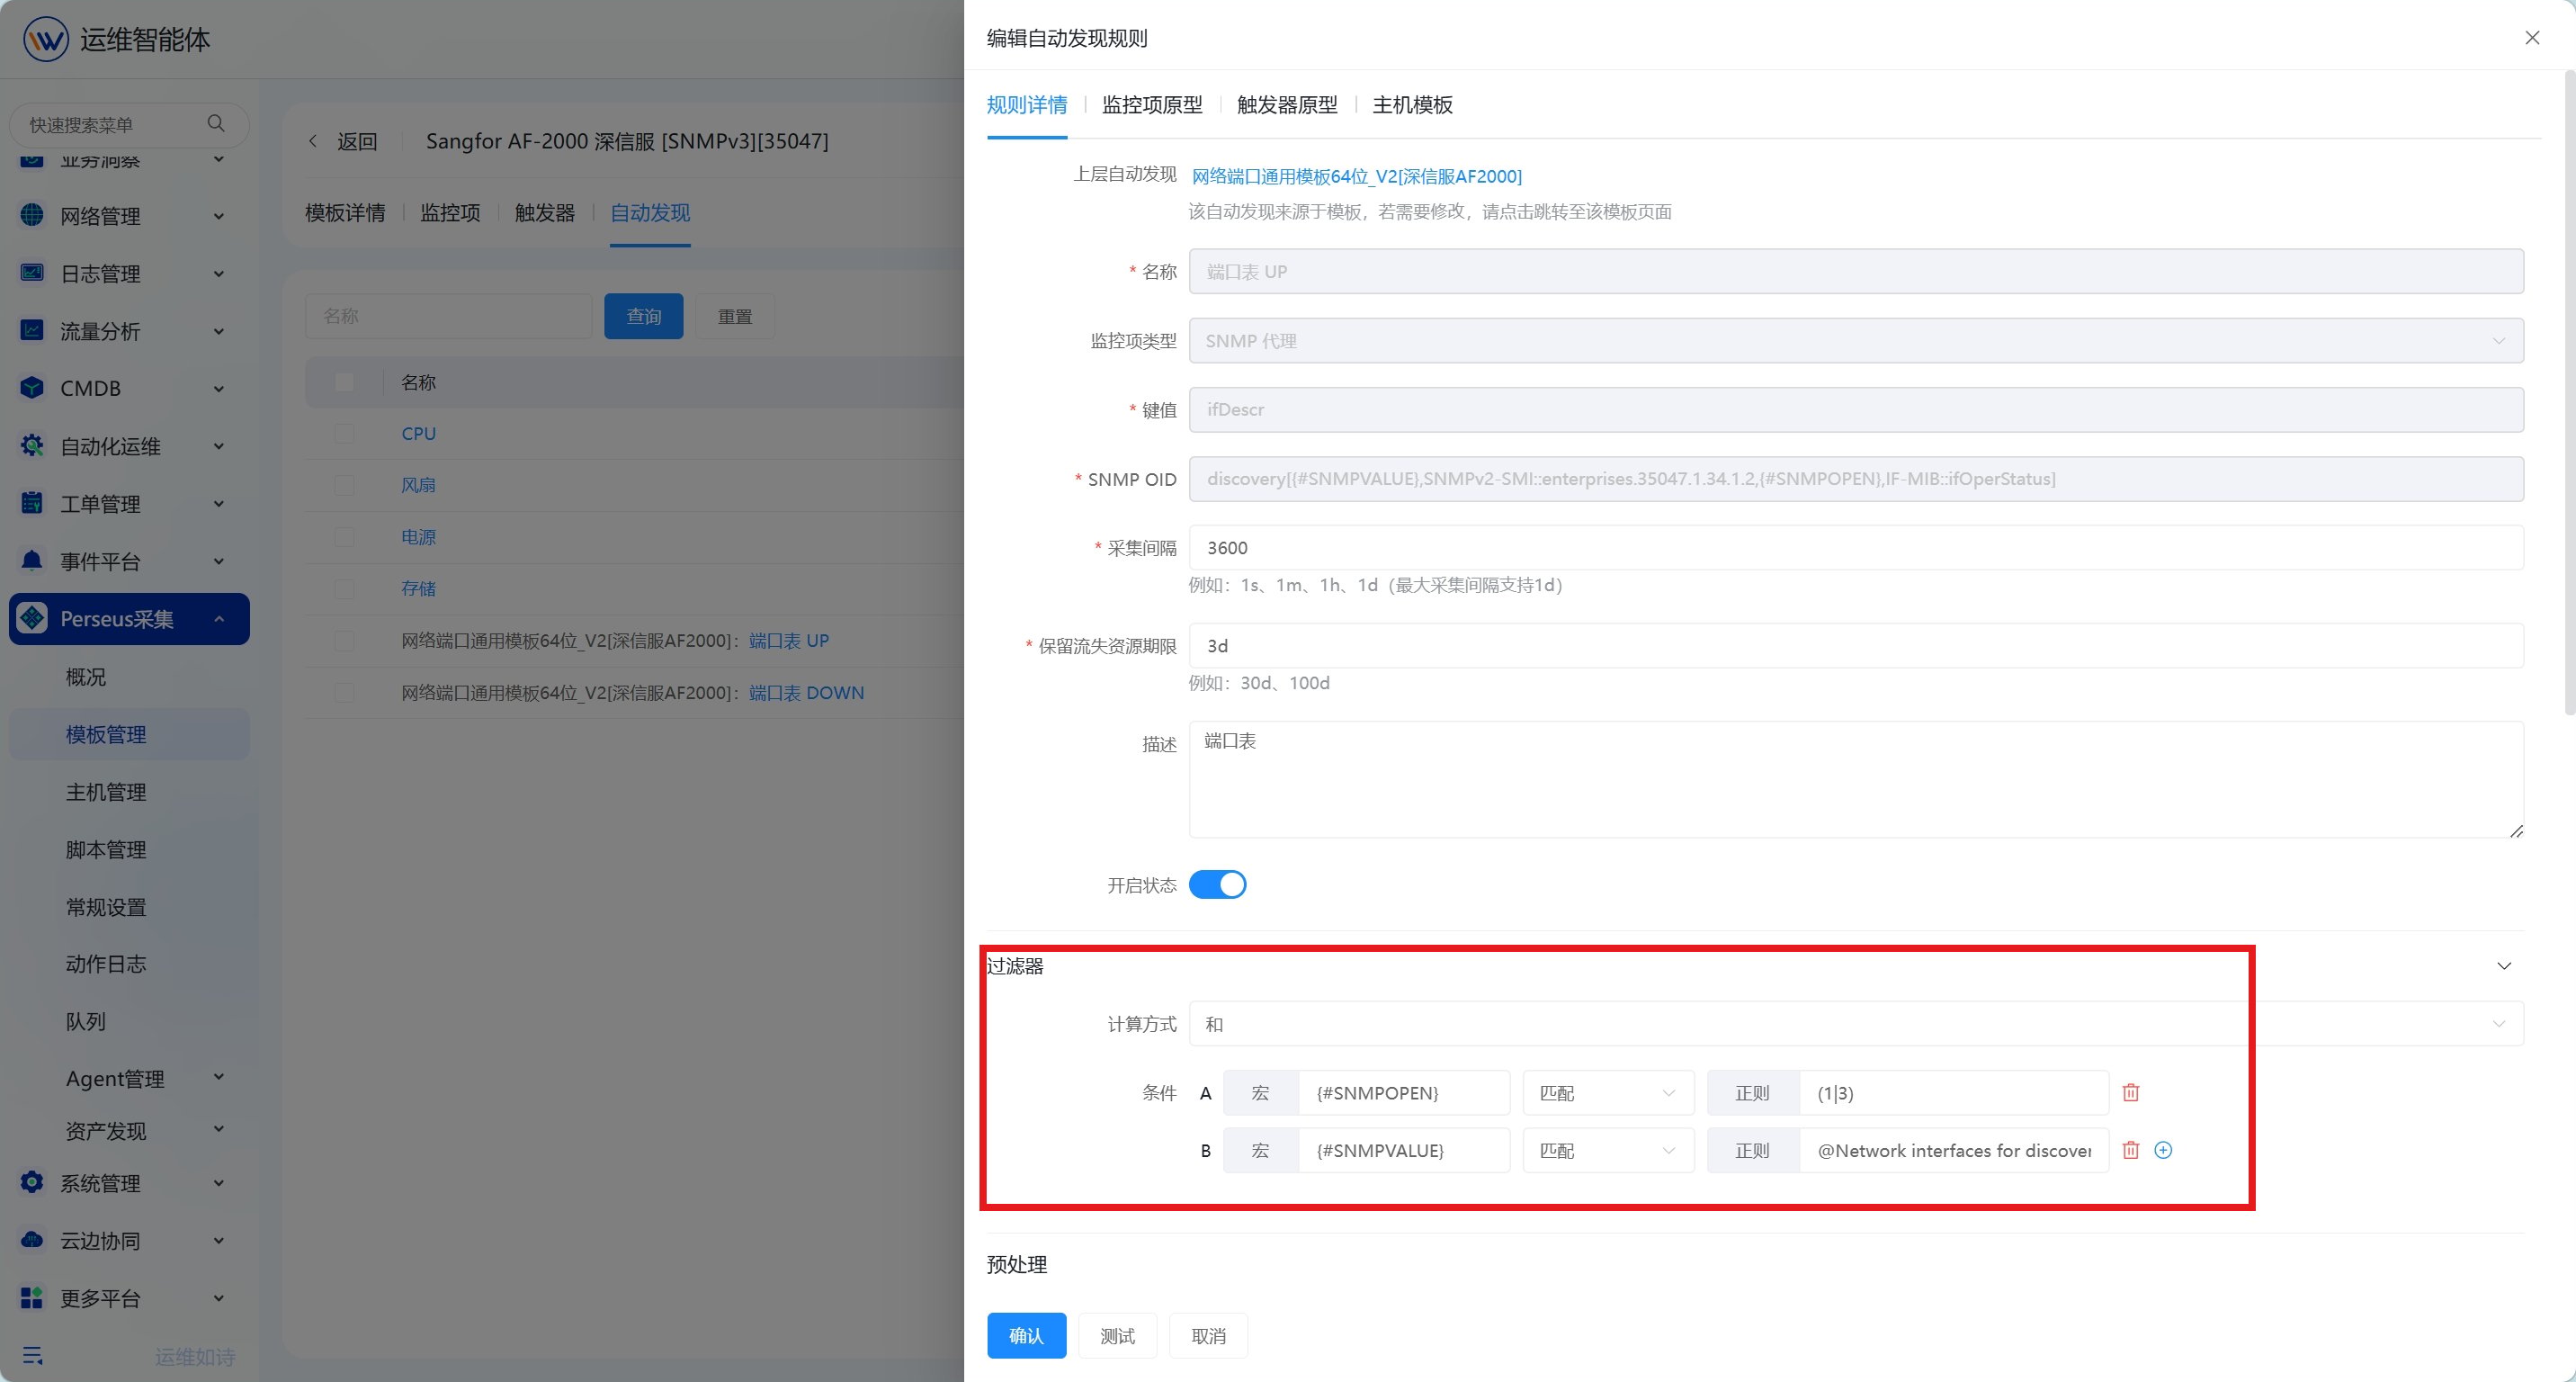Open the 计算方式 dropdown
The width and height of the screenshot is (2576, 1382).
pos(1856,1024)
